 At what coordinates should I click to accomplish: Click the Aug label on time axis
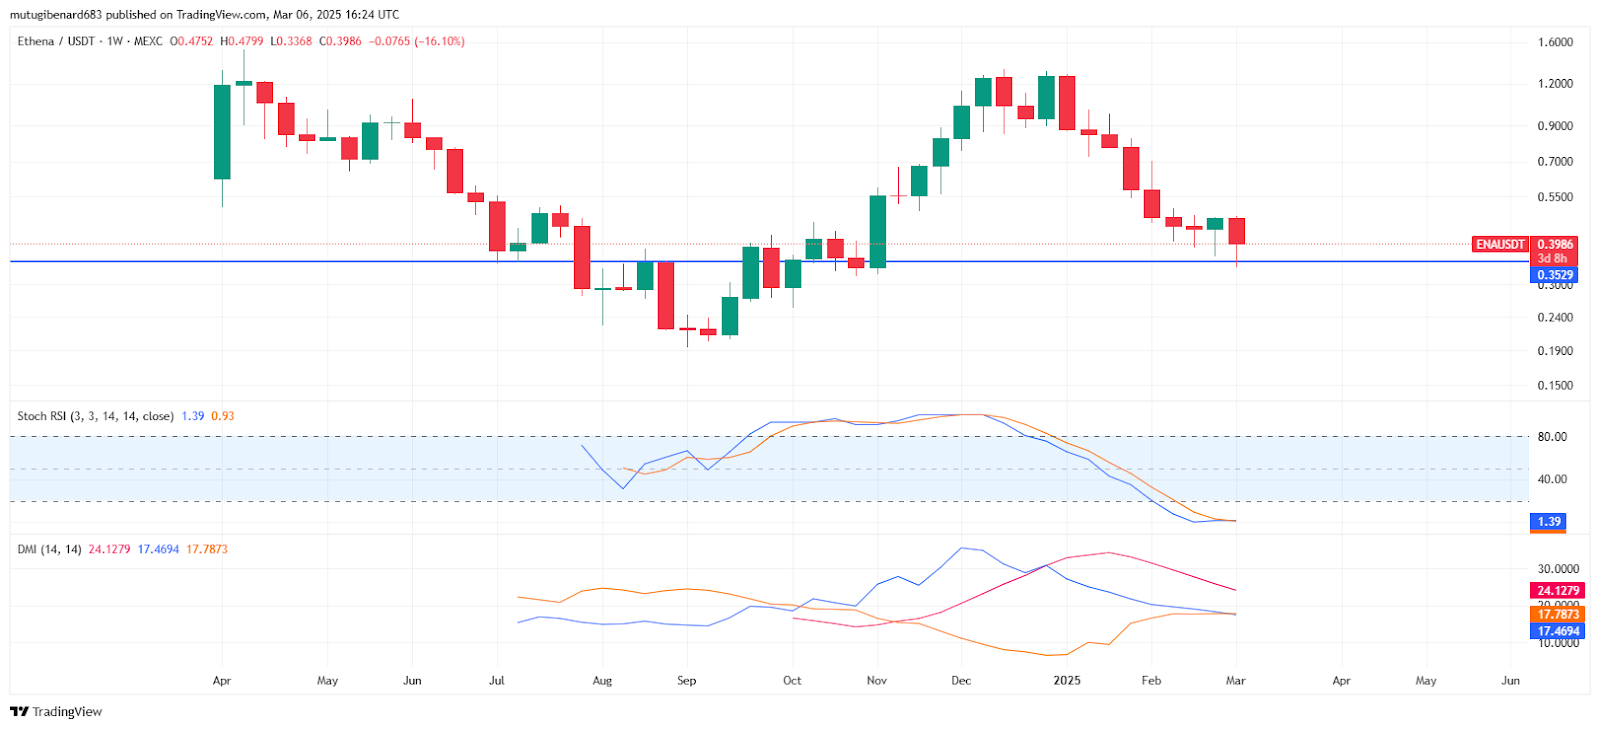602,681
